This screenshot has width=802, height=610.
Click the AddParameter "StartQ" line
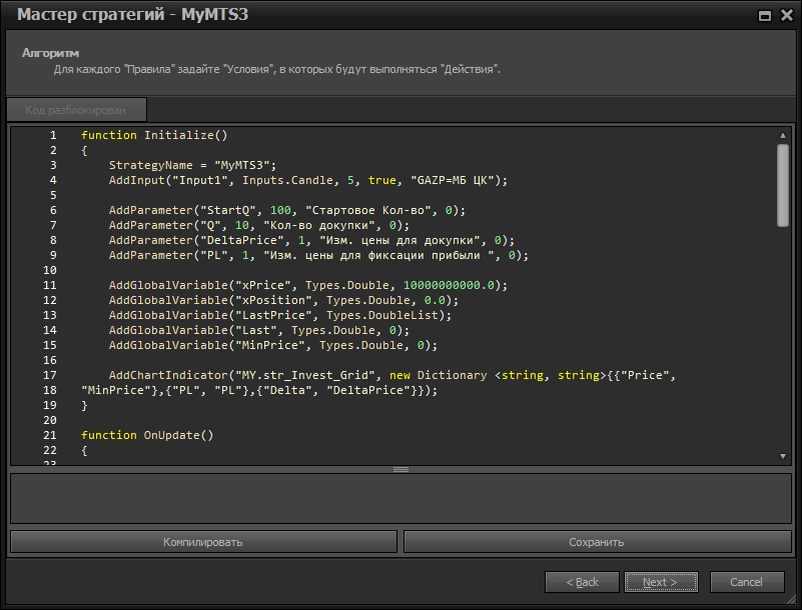click(x=287, y=210)
